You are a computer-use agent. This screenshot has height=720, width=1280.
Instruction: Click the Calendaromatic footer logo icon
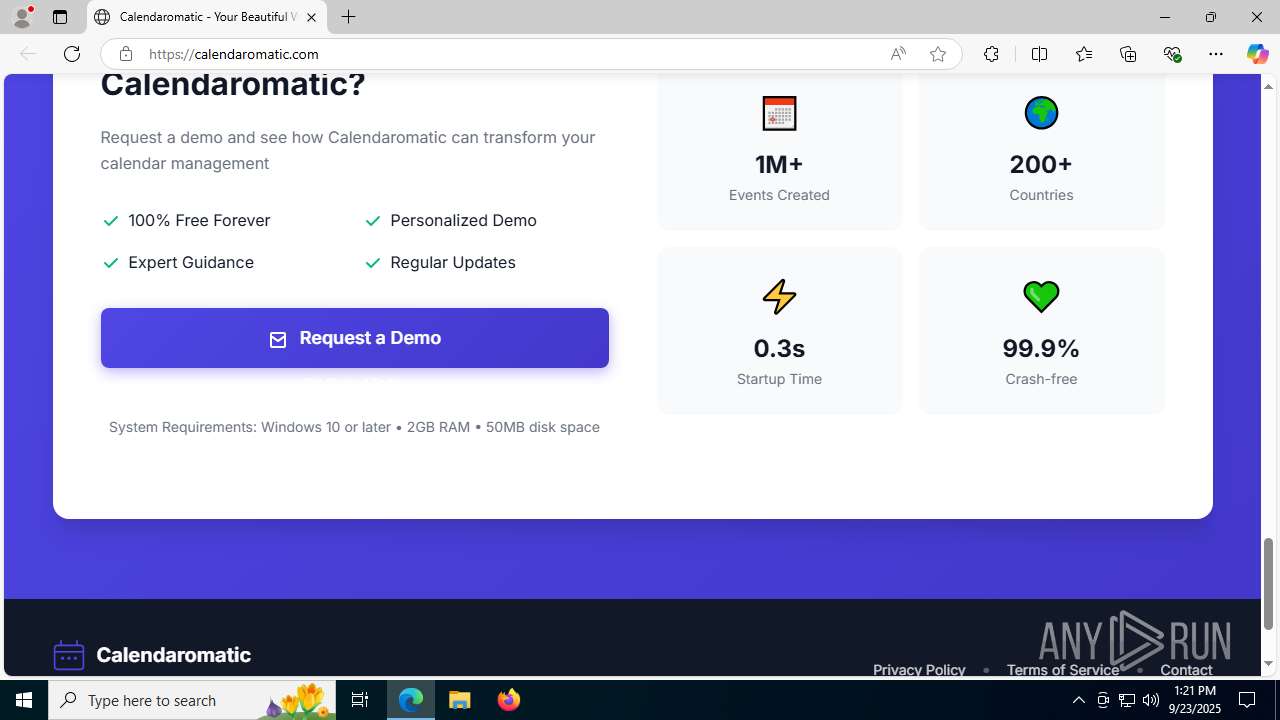click(68, 655)
